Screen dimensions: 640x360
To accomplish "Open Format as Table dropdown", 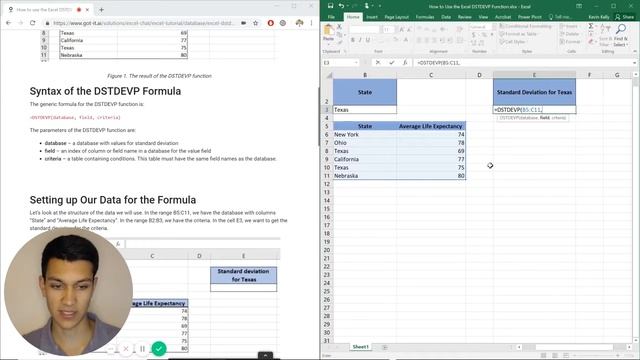I will 518,34.
